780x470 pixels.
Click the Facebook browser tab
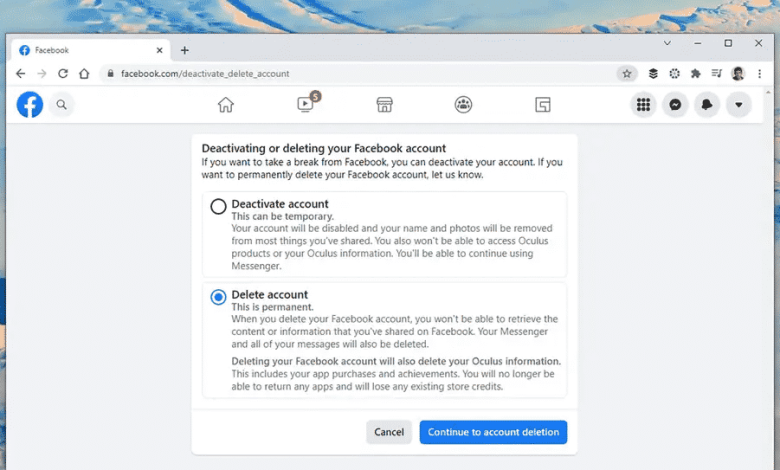tap(90, 50)
